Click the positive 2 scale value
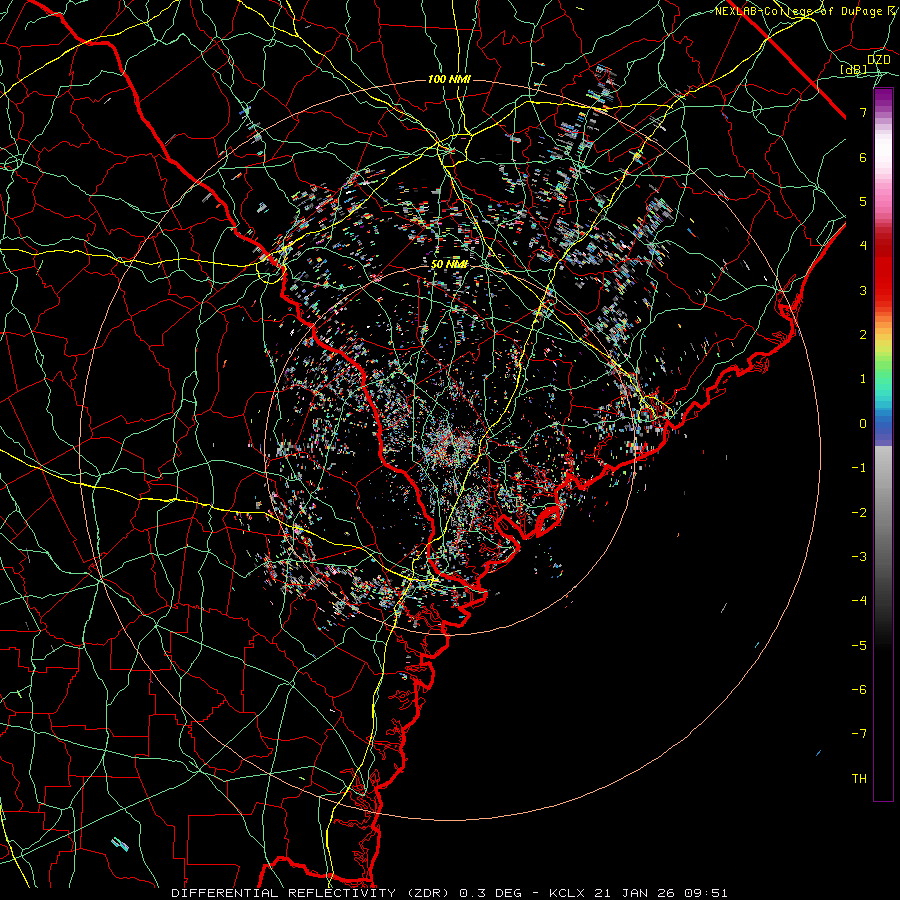 tap(863, 335)
